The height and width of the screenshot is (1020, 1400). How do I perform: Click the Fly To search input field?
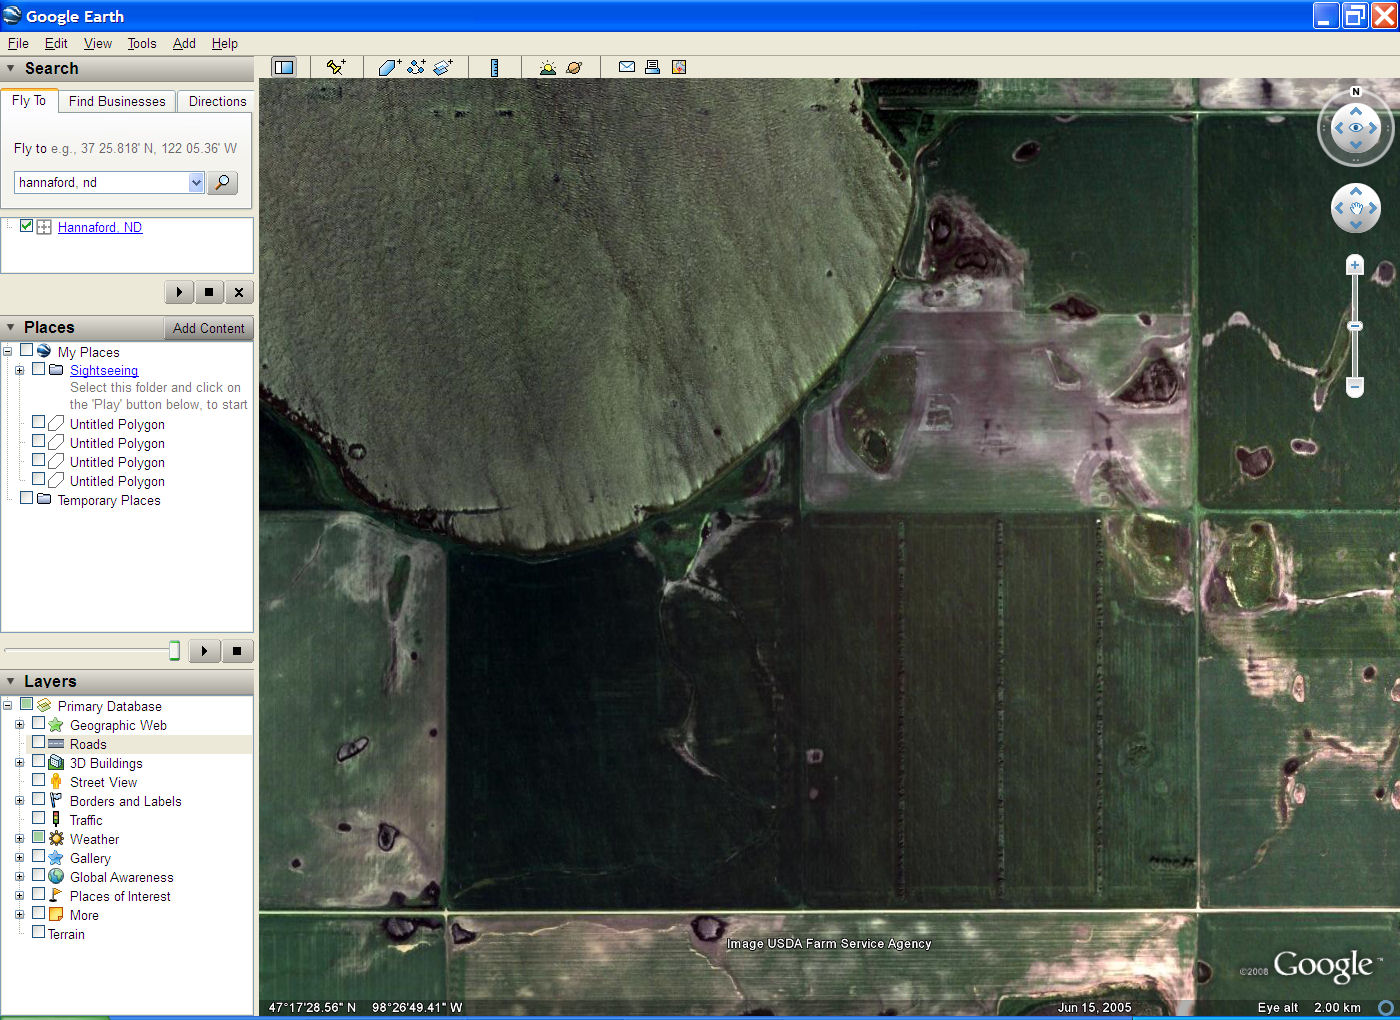pos(101,182)
